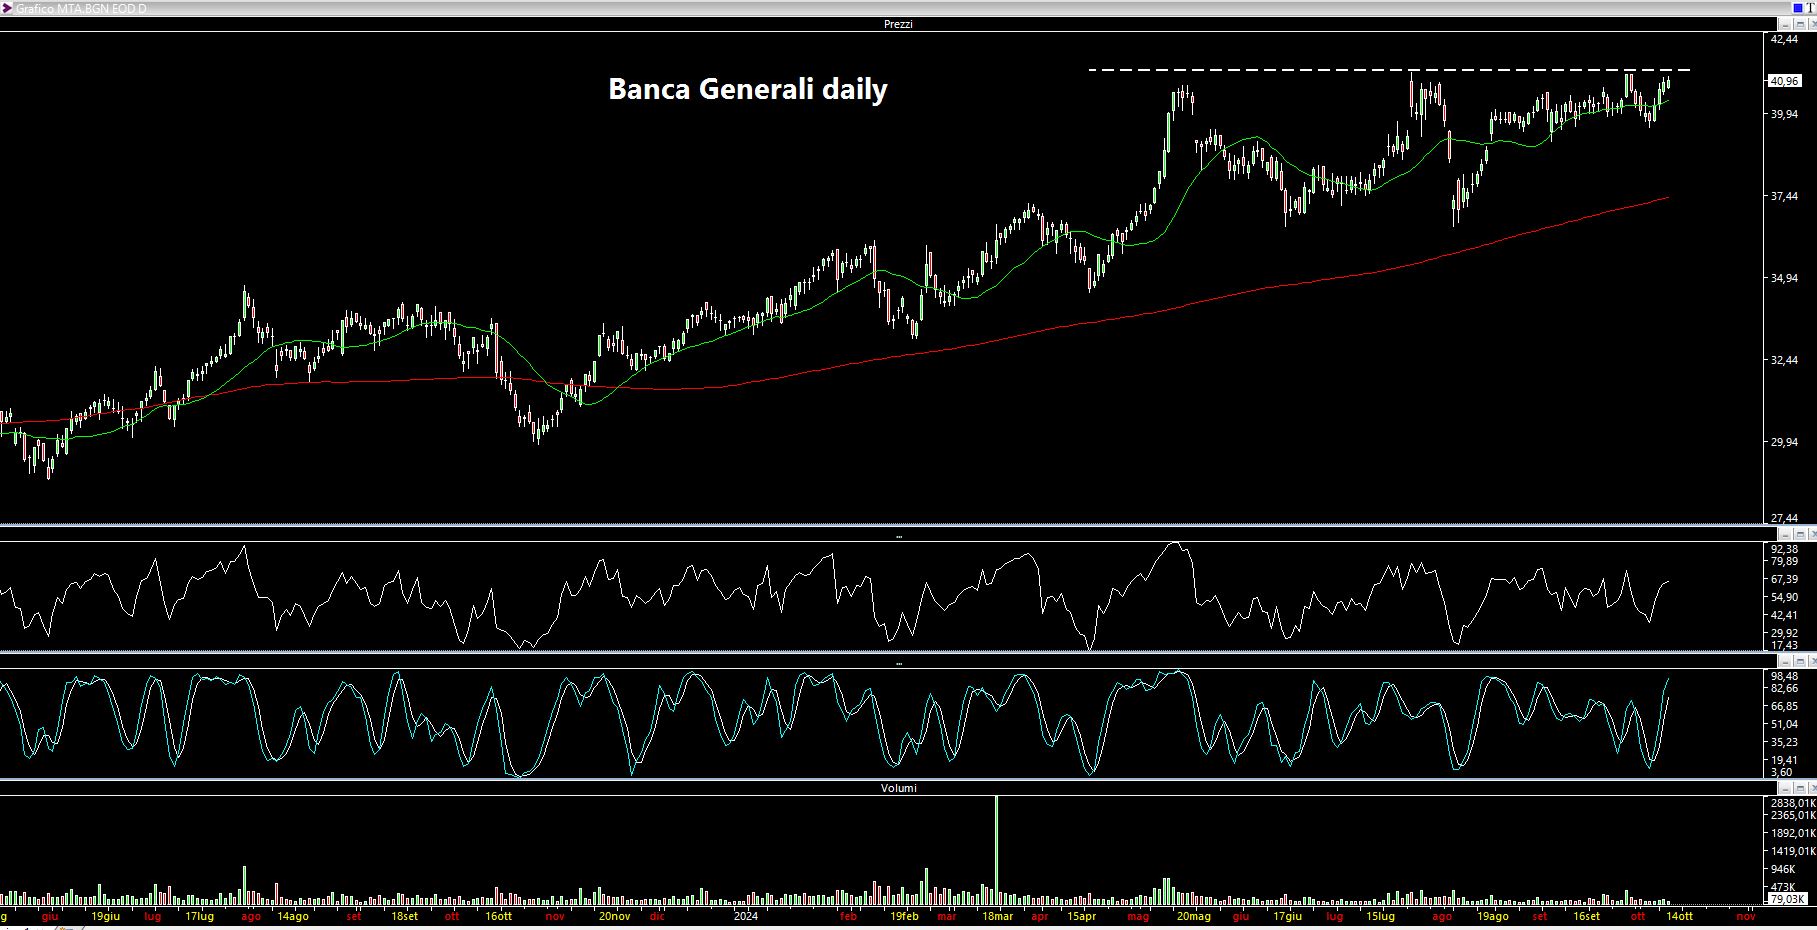Click the 17lug date marker

point(199,916)
